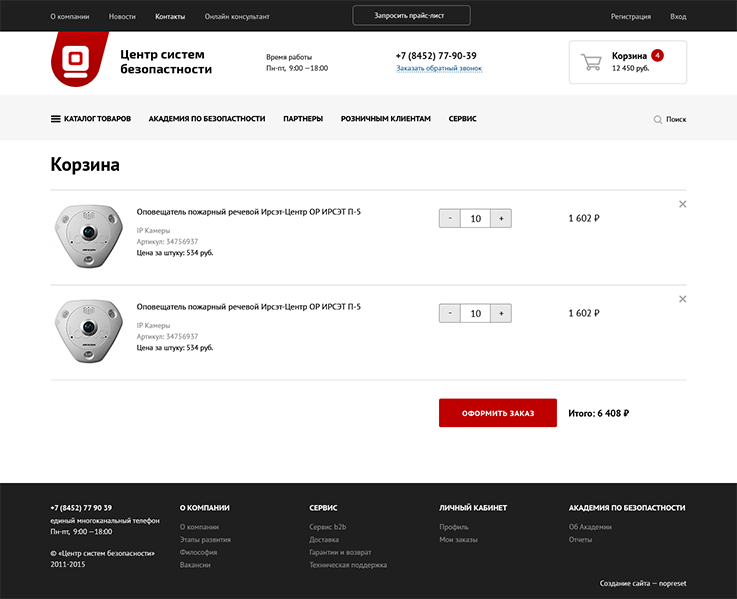Click the 'Запросить прайс-лист' button
The width and height of the screenshot is (737, 599).
click(x=411, y=16)
